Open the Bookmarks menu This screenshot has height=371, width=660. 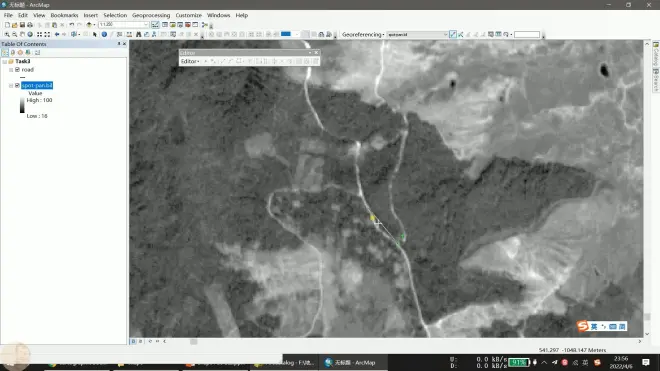pos(64,15)
